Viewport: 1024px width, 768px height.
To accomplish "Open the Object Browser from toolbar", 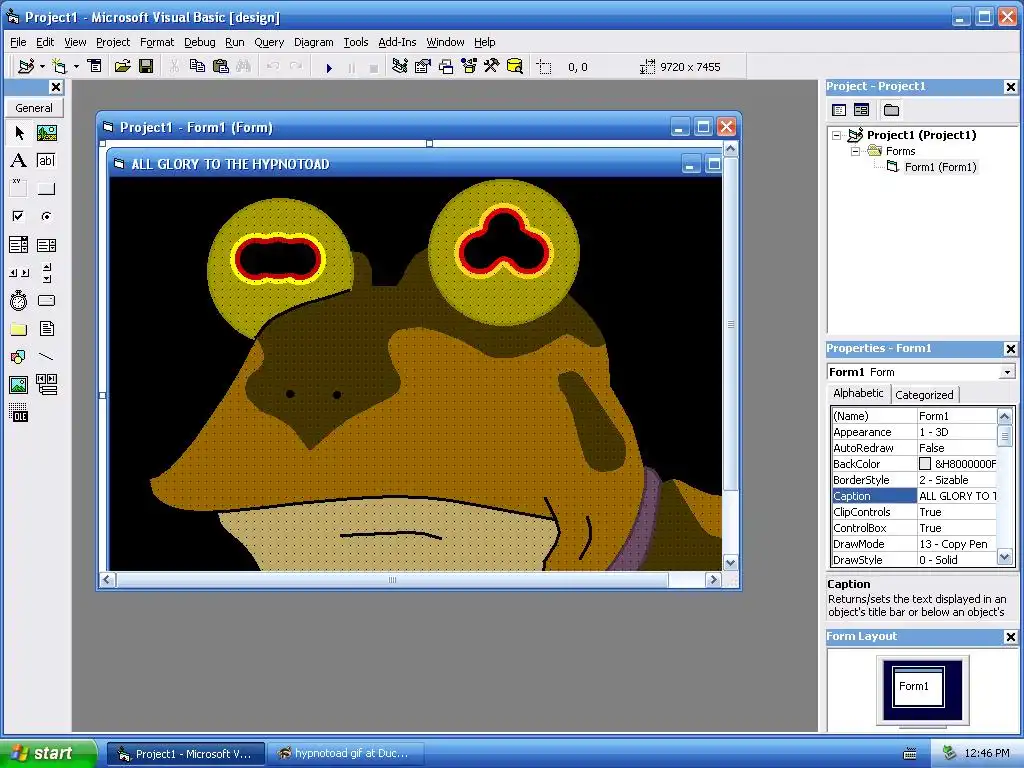I will [x=469, y=67].
